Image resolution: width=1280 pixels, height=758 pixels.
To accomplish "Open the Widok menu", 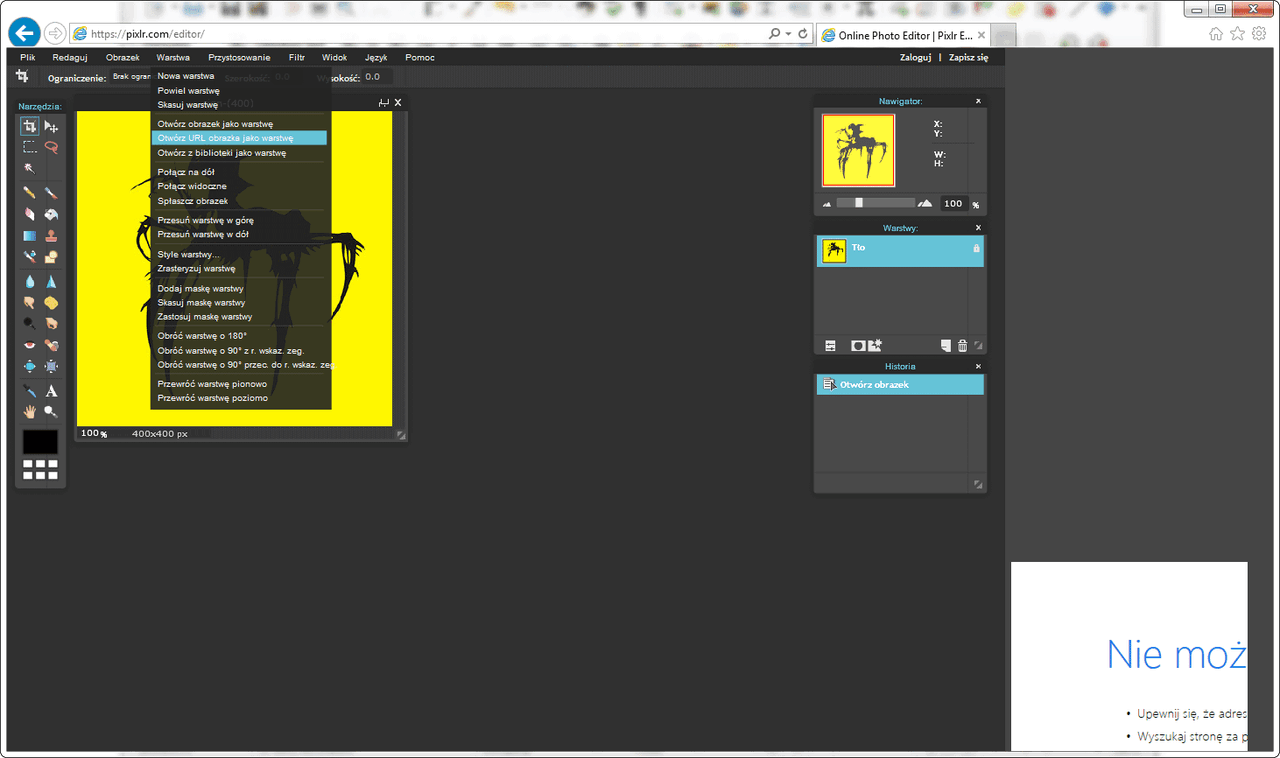I will [335, 57].
